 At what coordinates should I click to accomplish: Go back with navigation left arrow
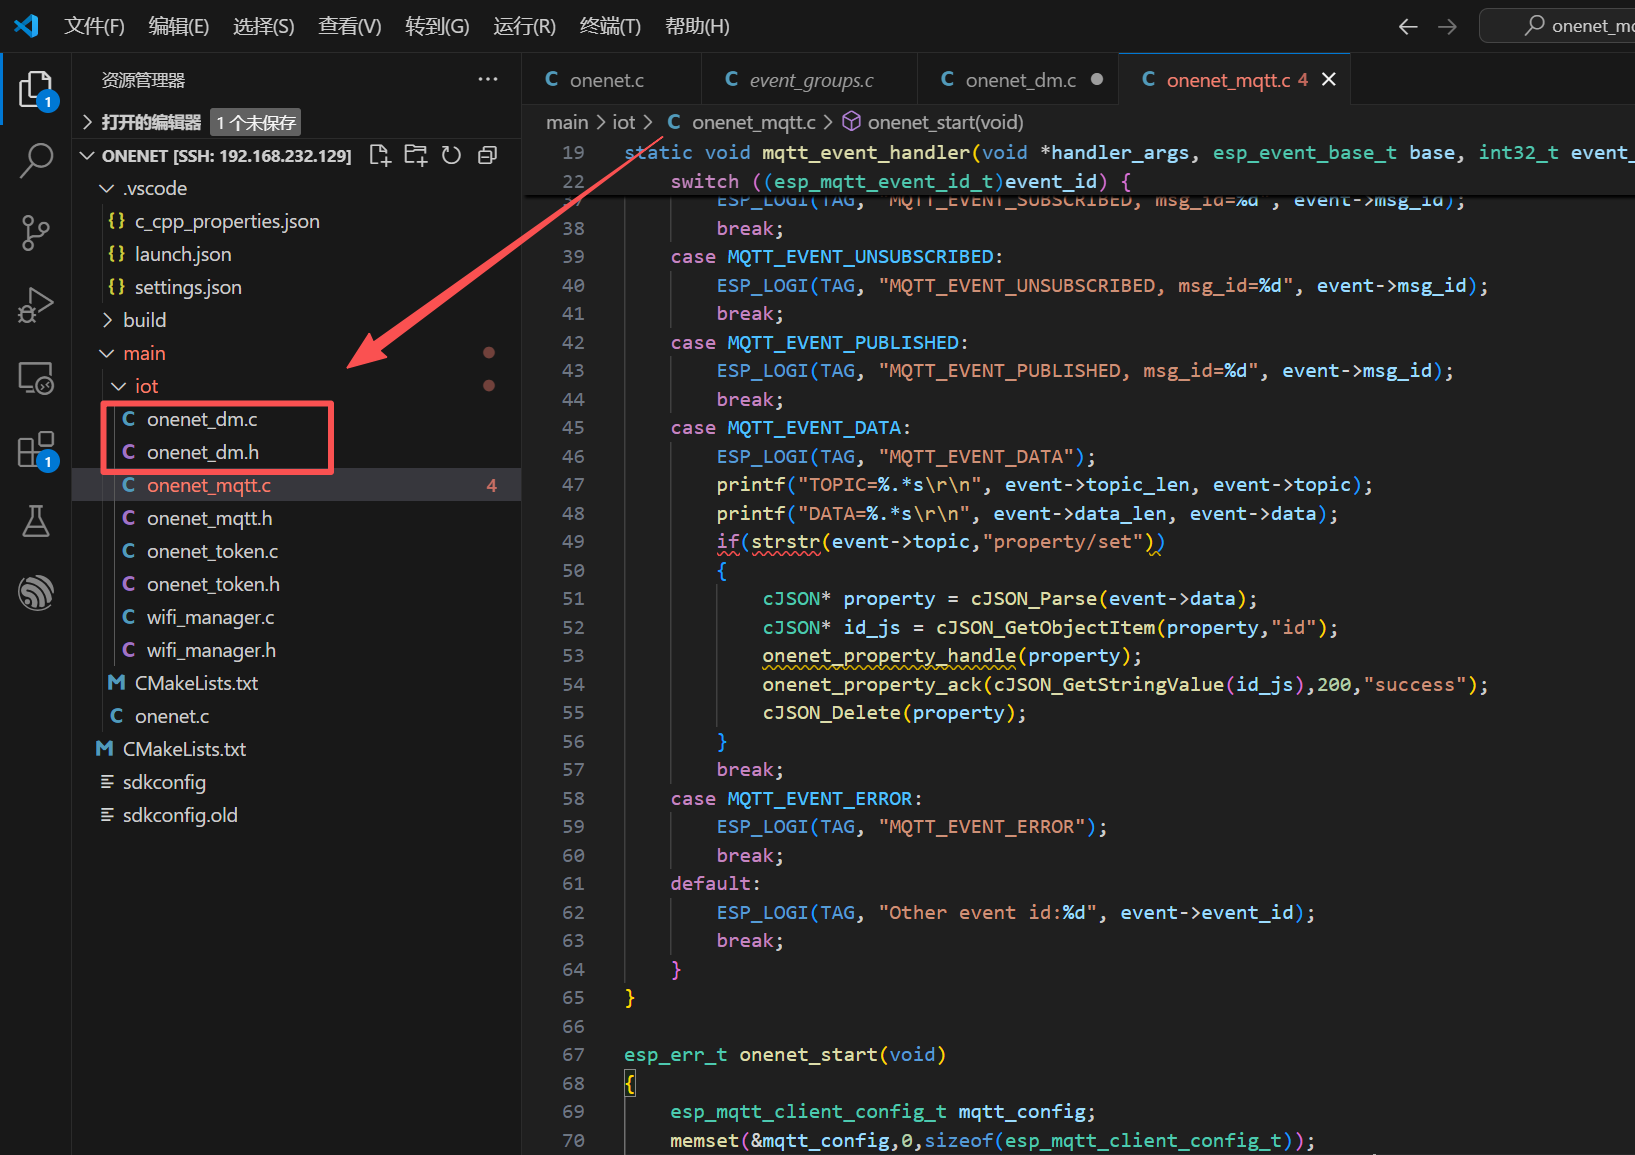click(x=1408, y=27)
